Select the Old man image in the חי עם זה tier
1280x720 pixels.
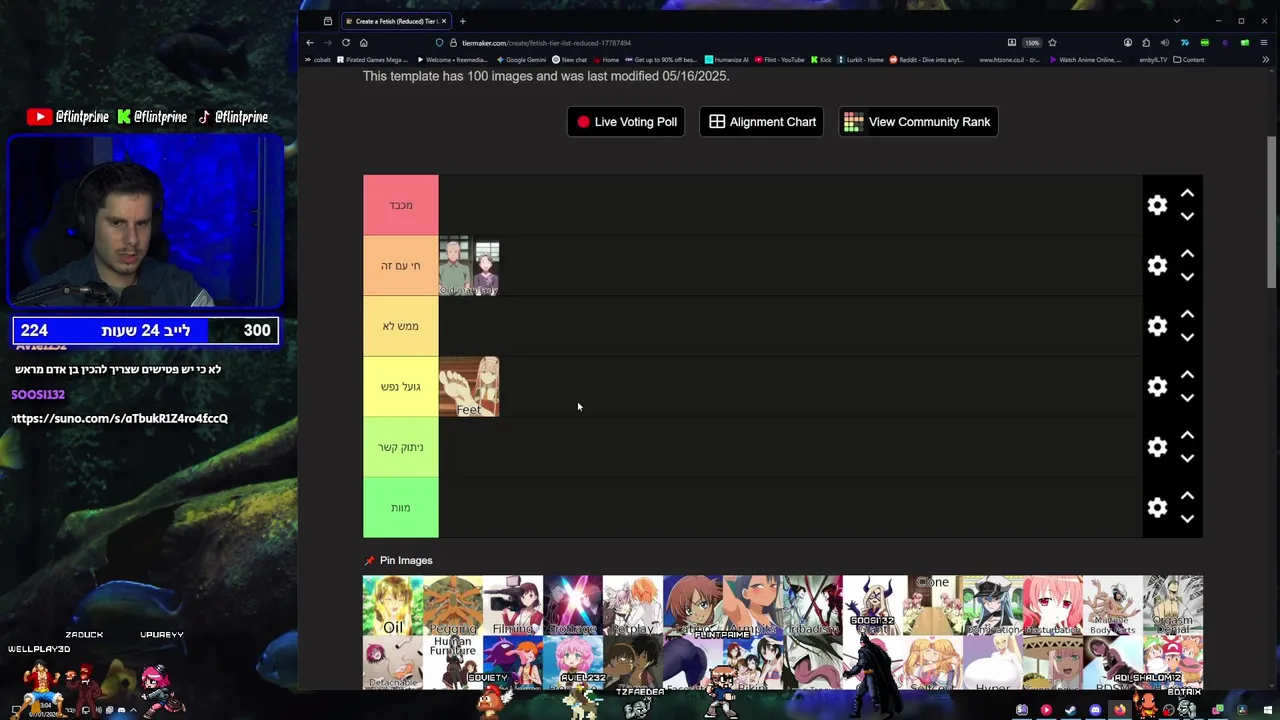[469, 266]
